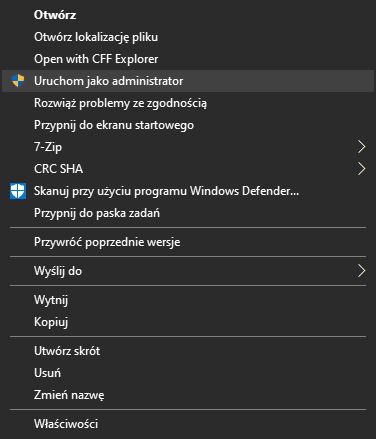Choose Otwórz lokalizację pliku
This screenshot has width=376, height=439.
188,37
